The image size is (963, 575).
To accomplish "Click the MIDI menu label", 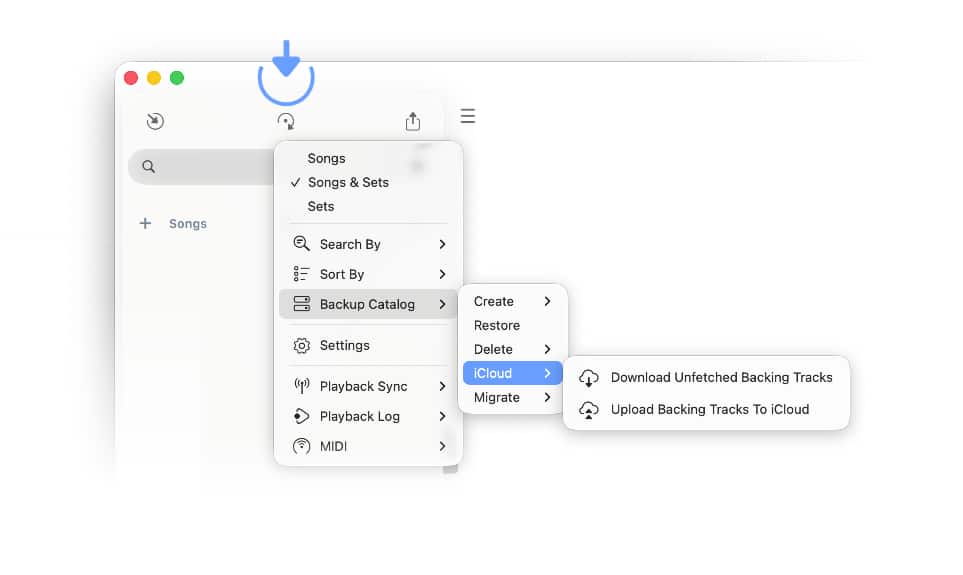I will pos(333,446).
